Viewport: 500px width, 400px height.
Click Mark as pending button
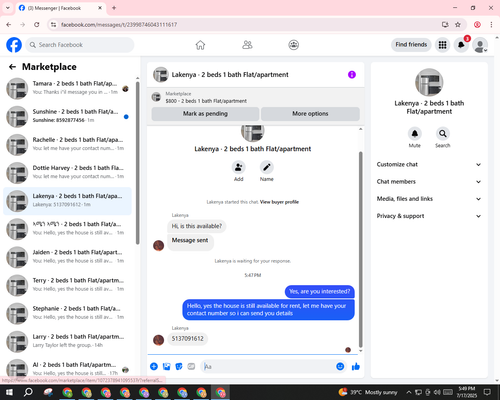point(205,114)
